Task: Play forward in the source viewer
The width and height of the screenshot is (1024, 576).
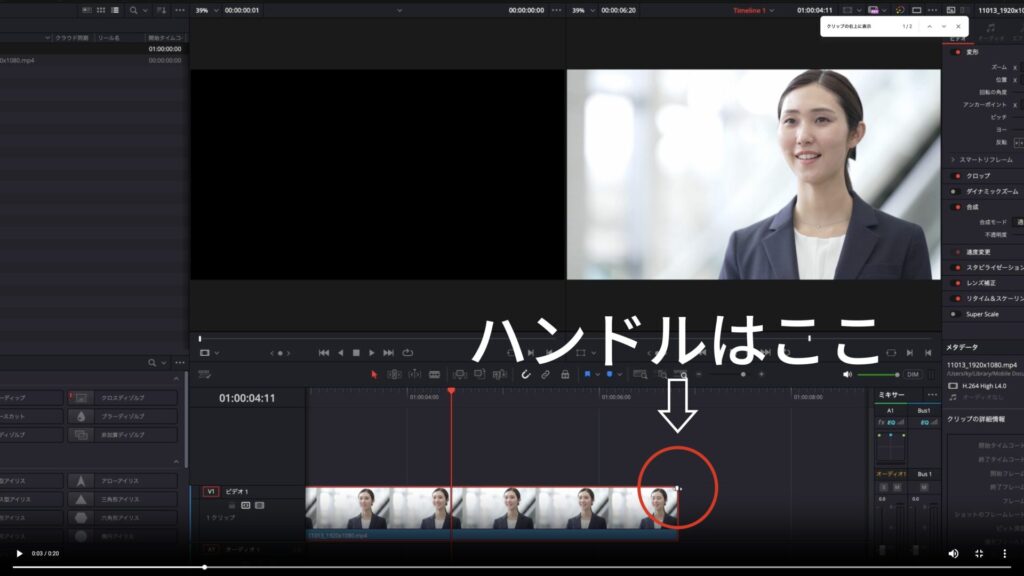Action: tap(372, 353)
